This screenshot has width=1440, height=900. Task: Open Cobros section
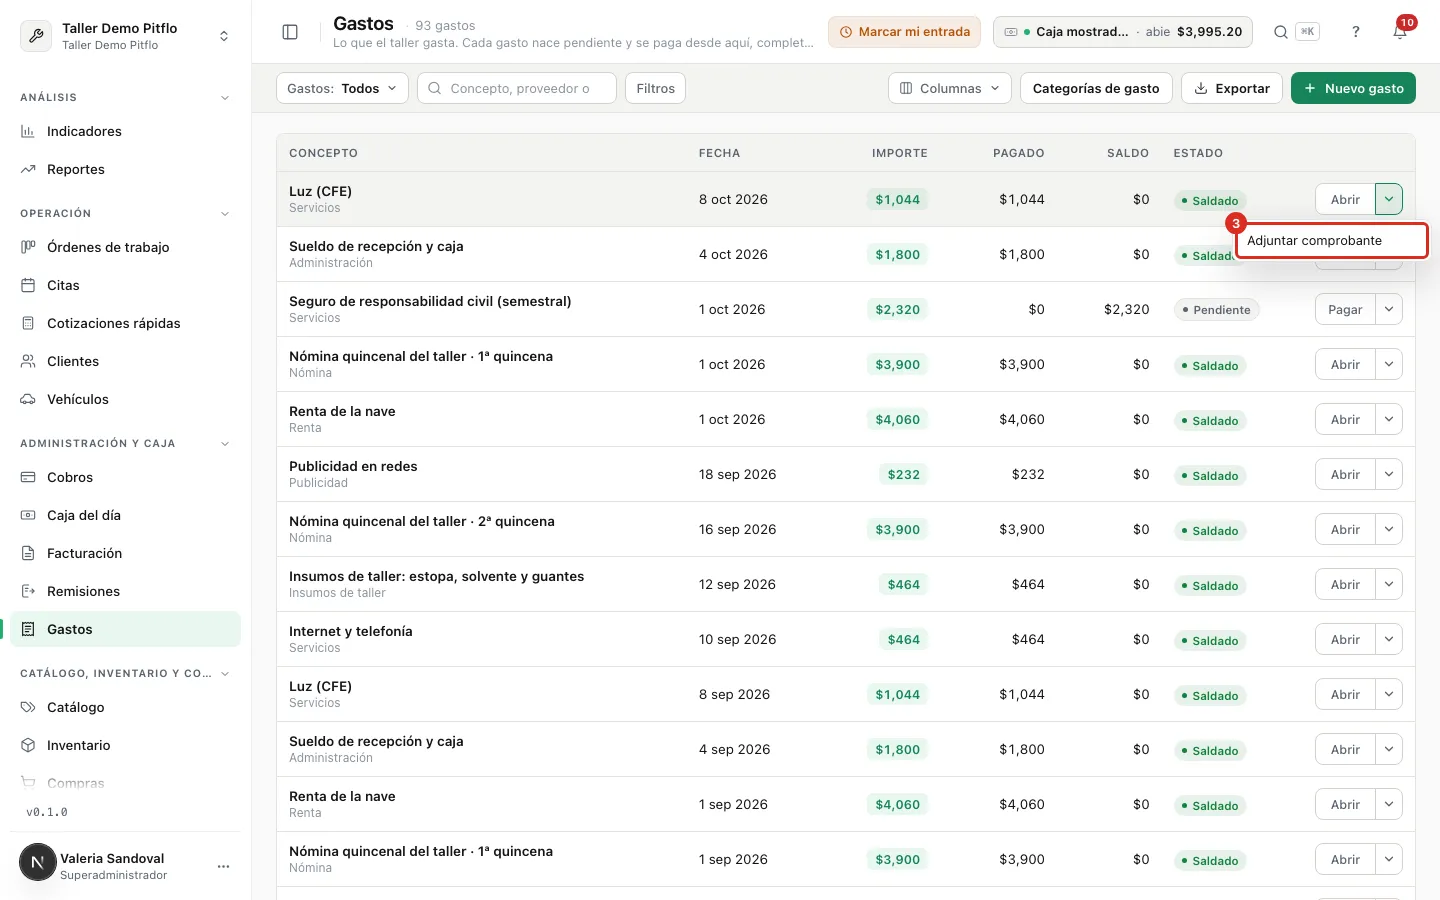[x=125, y=477]
